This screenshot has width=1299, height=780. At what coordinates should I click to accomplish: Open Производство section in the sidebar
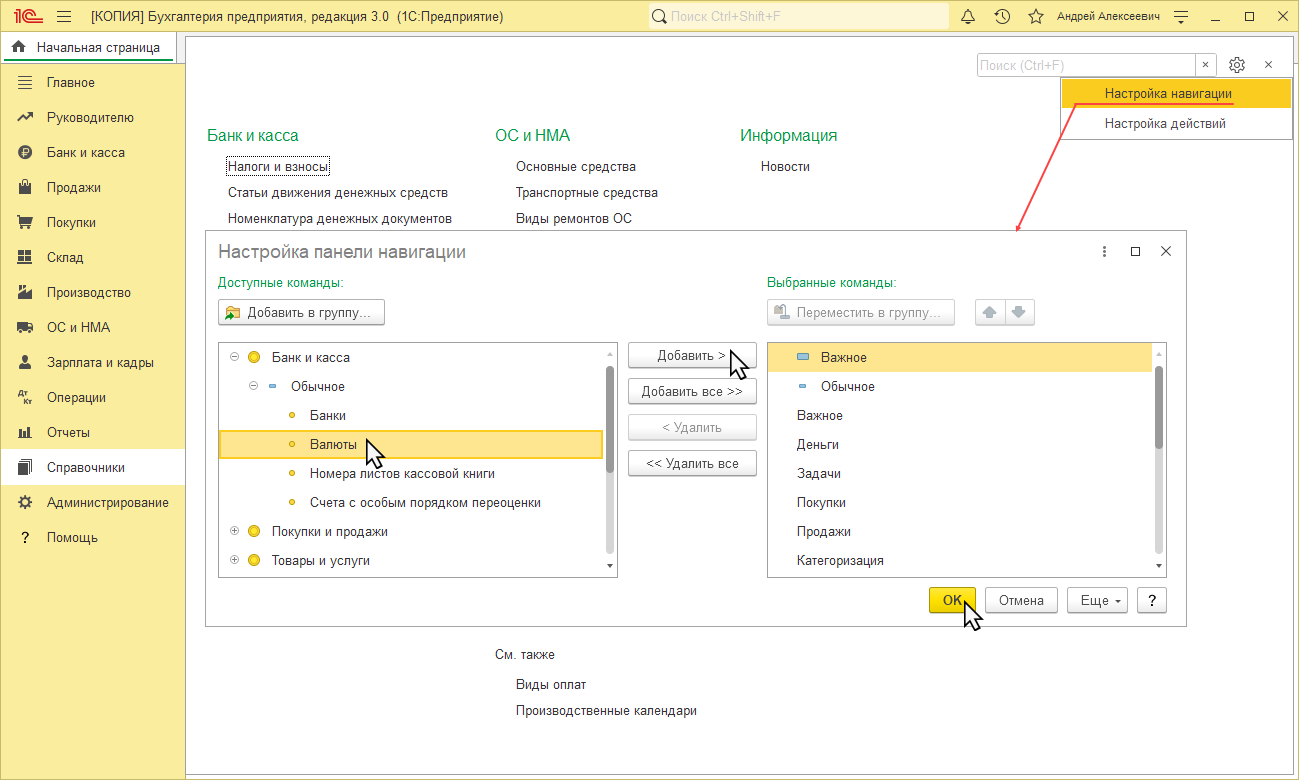coord(92,292)
